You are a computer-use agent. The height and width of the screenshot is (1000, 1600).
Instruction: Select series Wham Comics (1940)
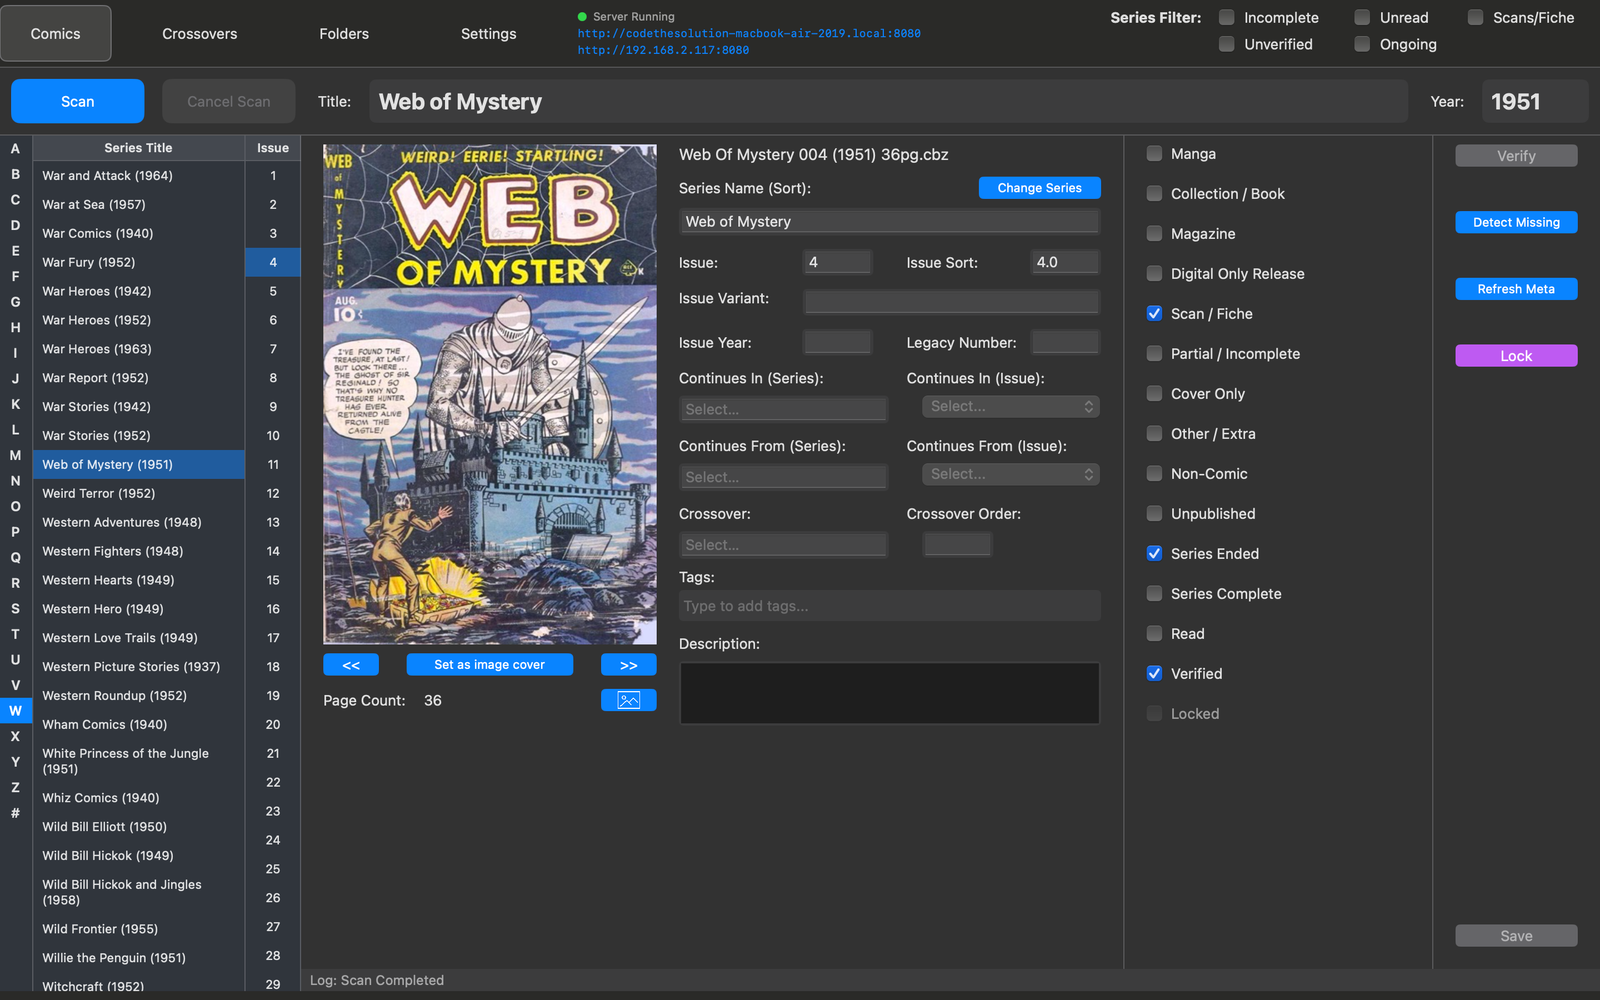pyautogui.click(x=139, y=725)
